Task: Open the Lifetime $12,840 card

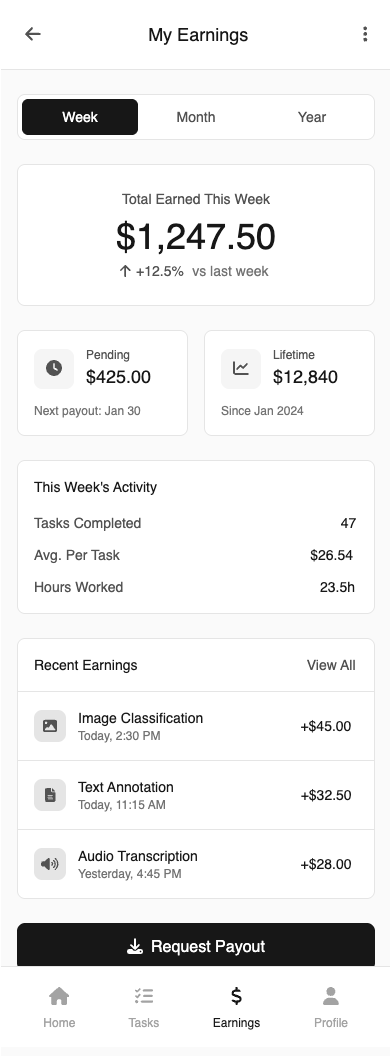Action: 289,383
